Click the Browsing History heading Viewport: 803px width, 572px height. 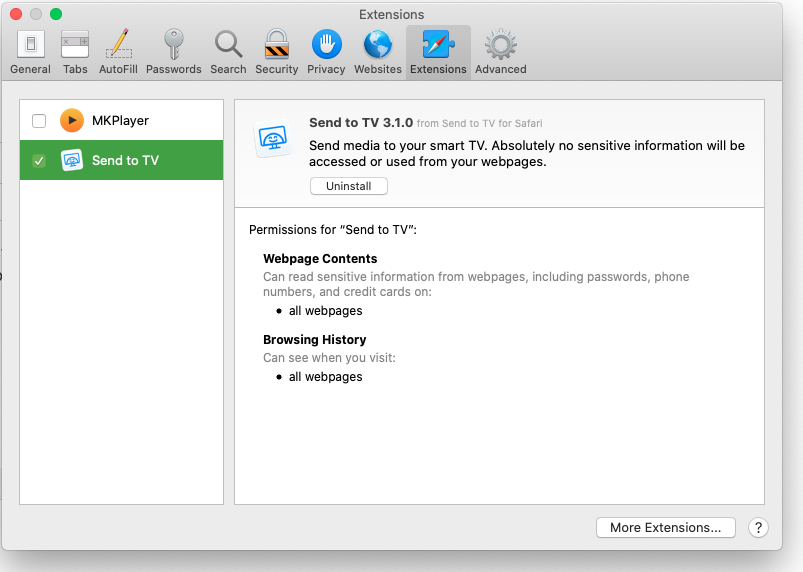click(314, 340)
